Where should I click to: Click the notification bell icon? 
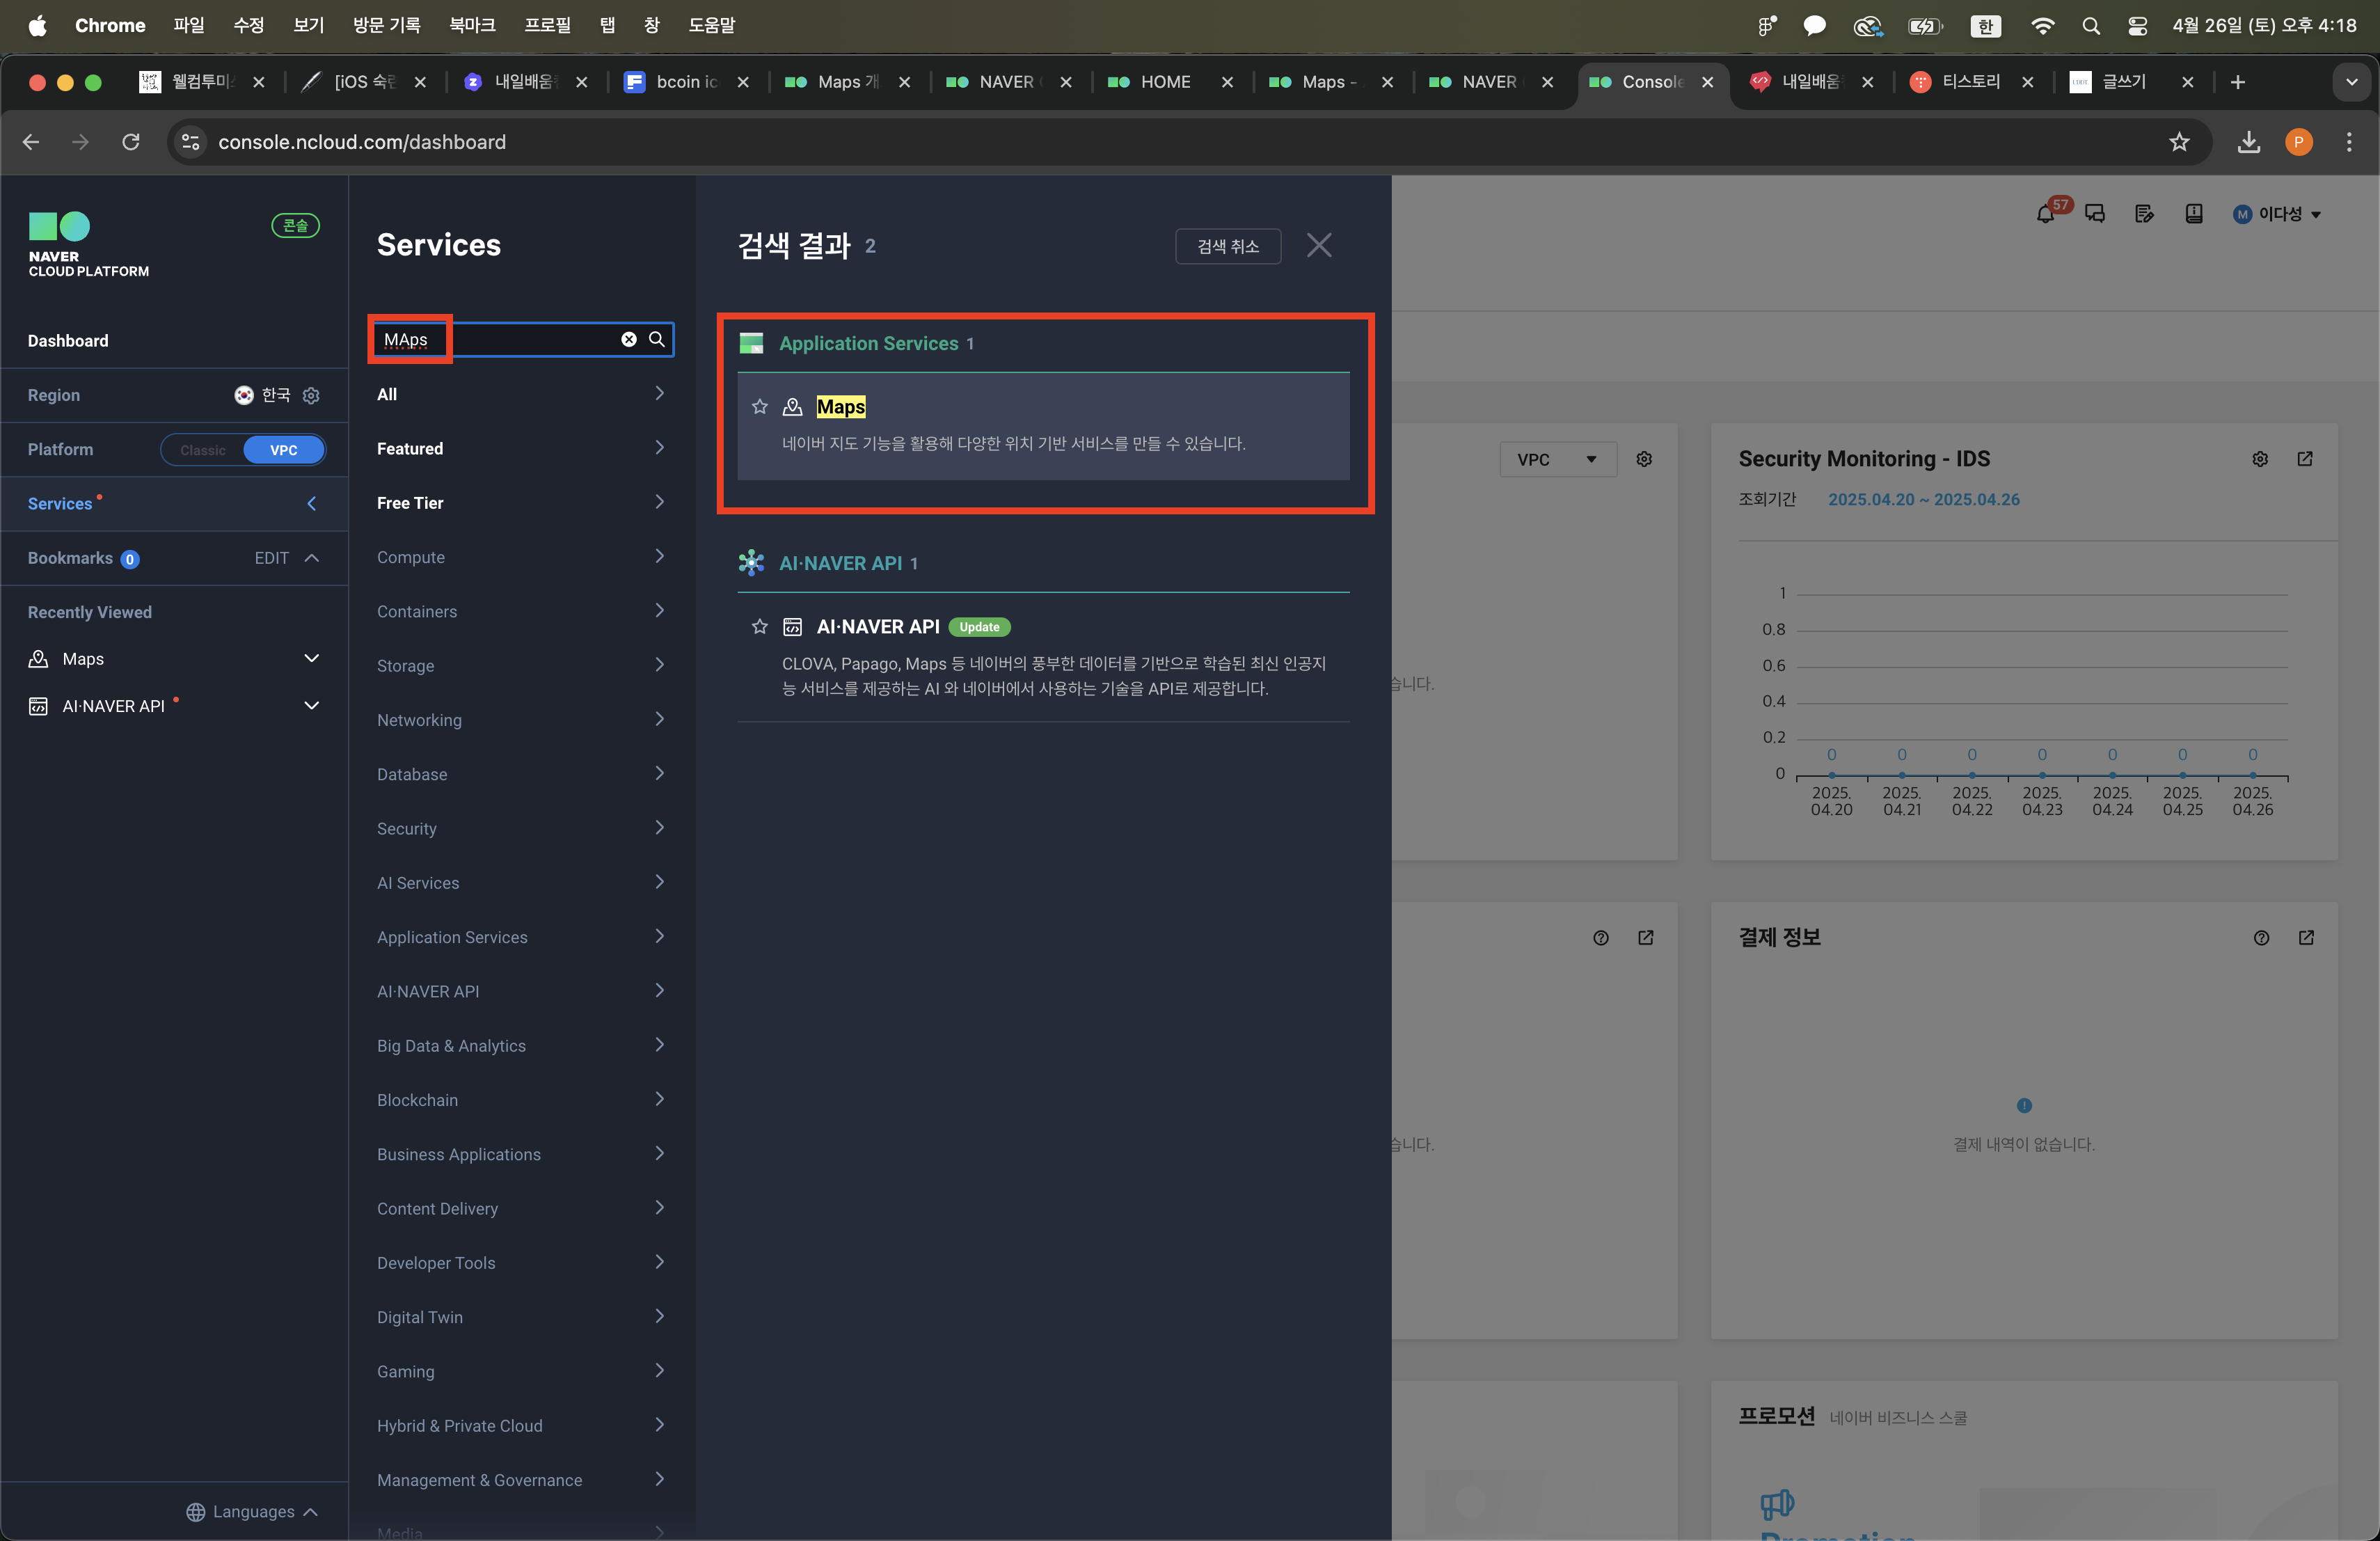pyautogui.click(x=2045, y=214)
